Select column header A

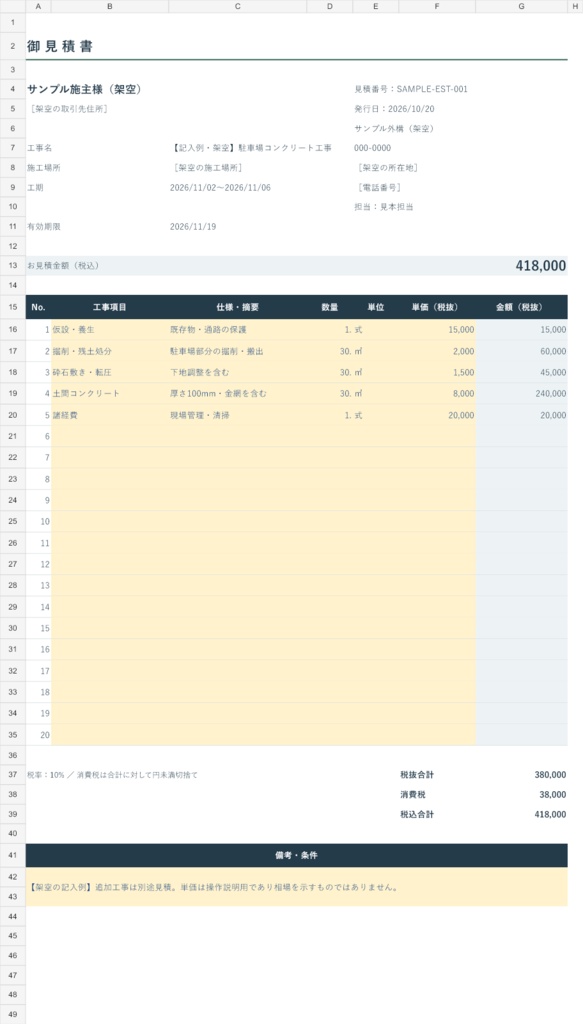coord(39,6)
